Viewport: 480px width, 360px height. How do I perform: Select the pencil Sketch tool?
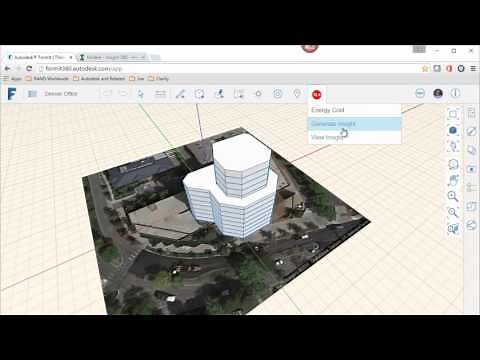click(180, 94)
